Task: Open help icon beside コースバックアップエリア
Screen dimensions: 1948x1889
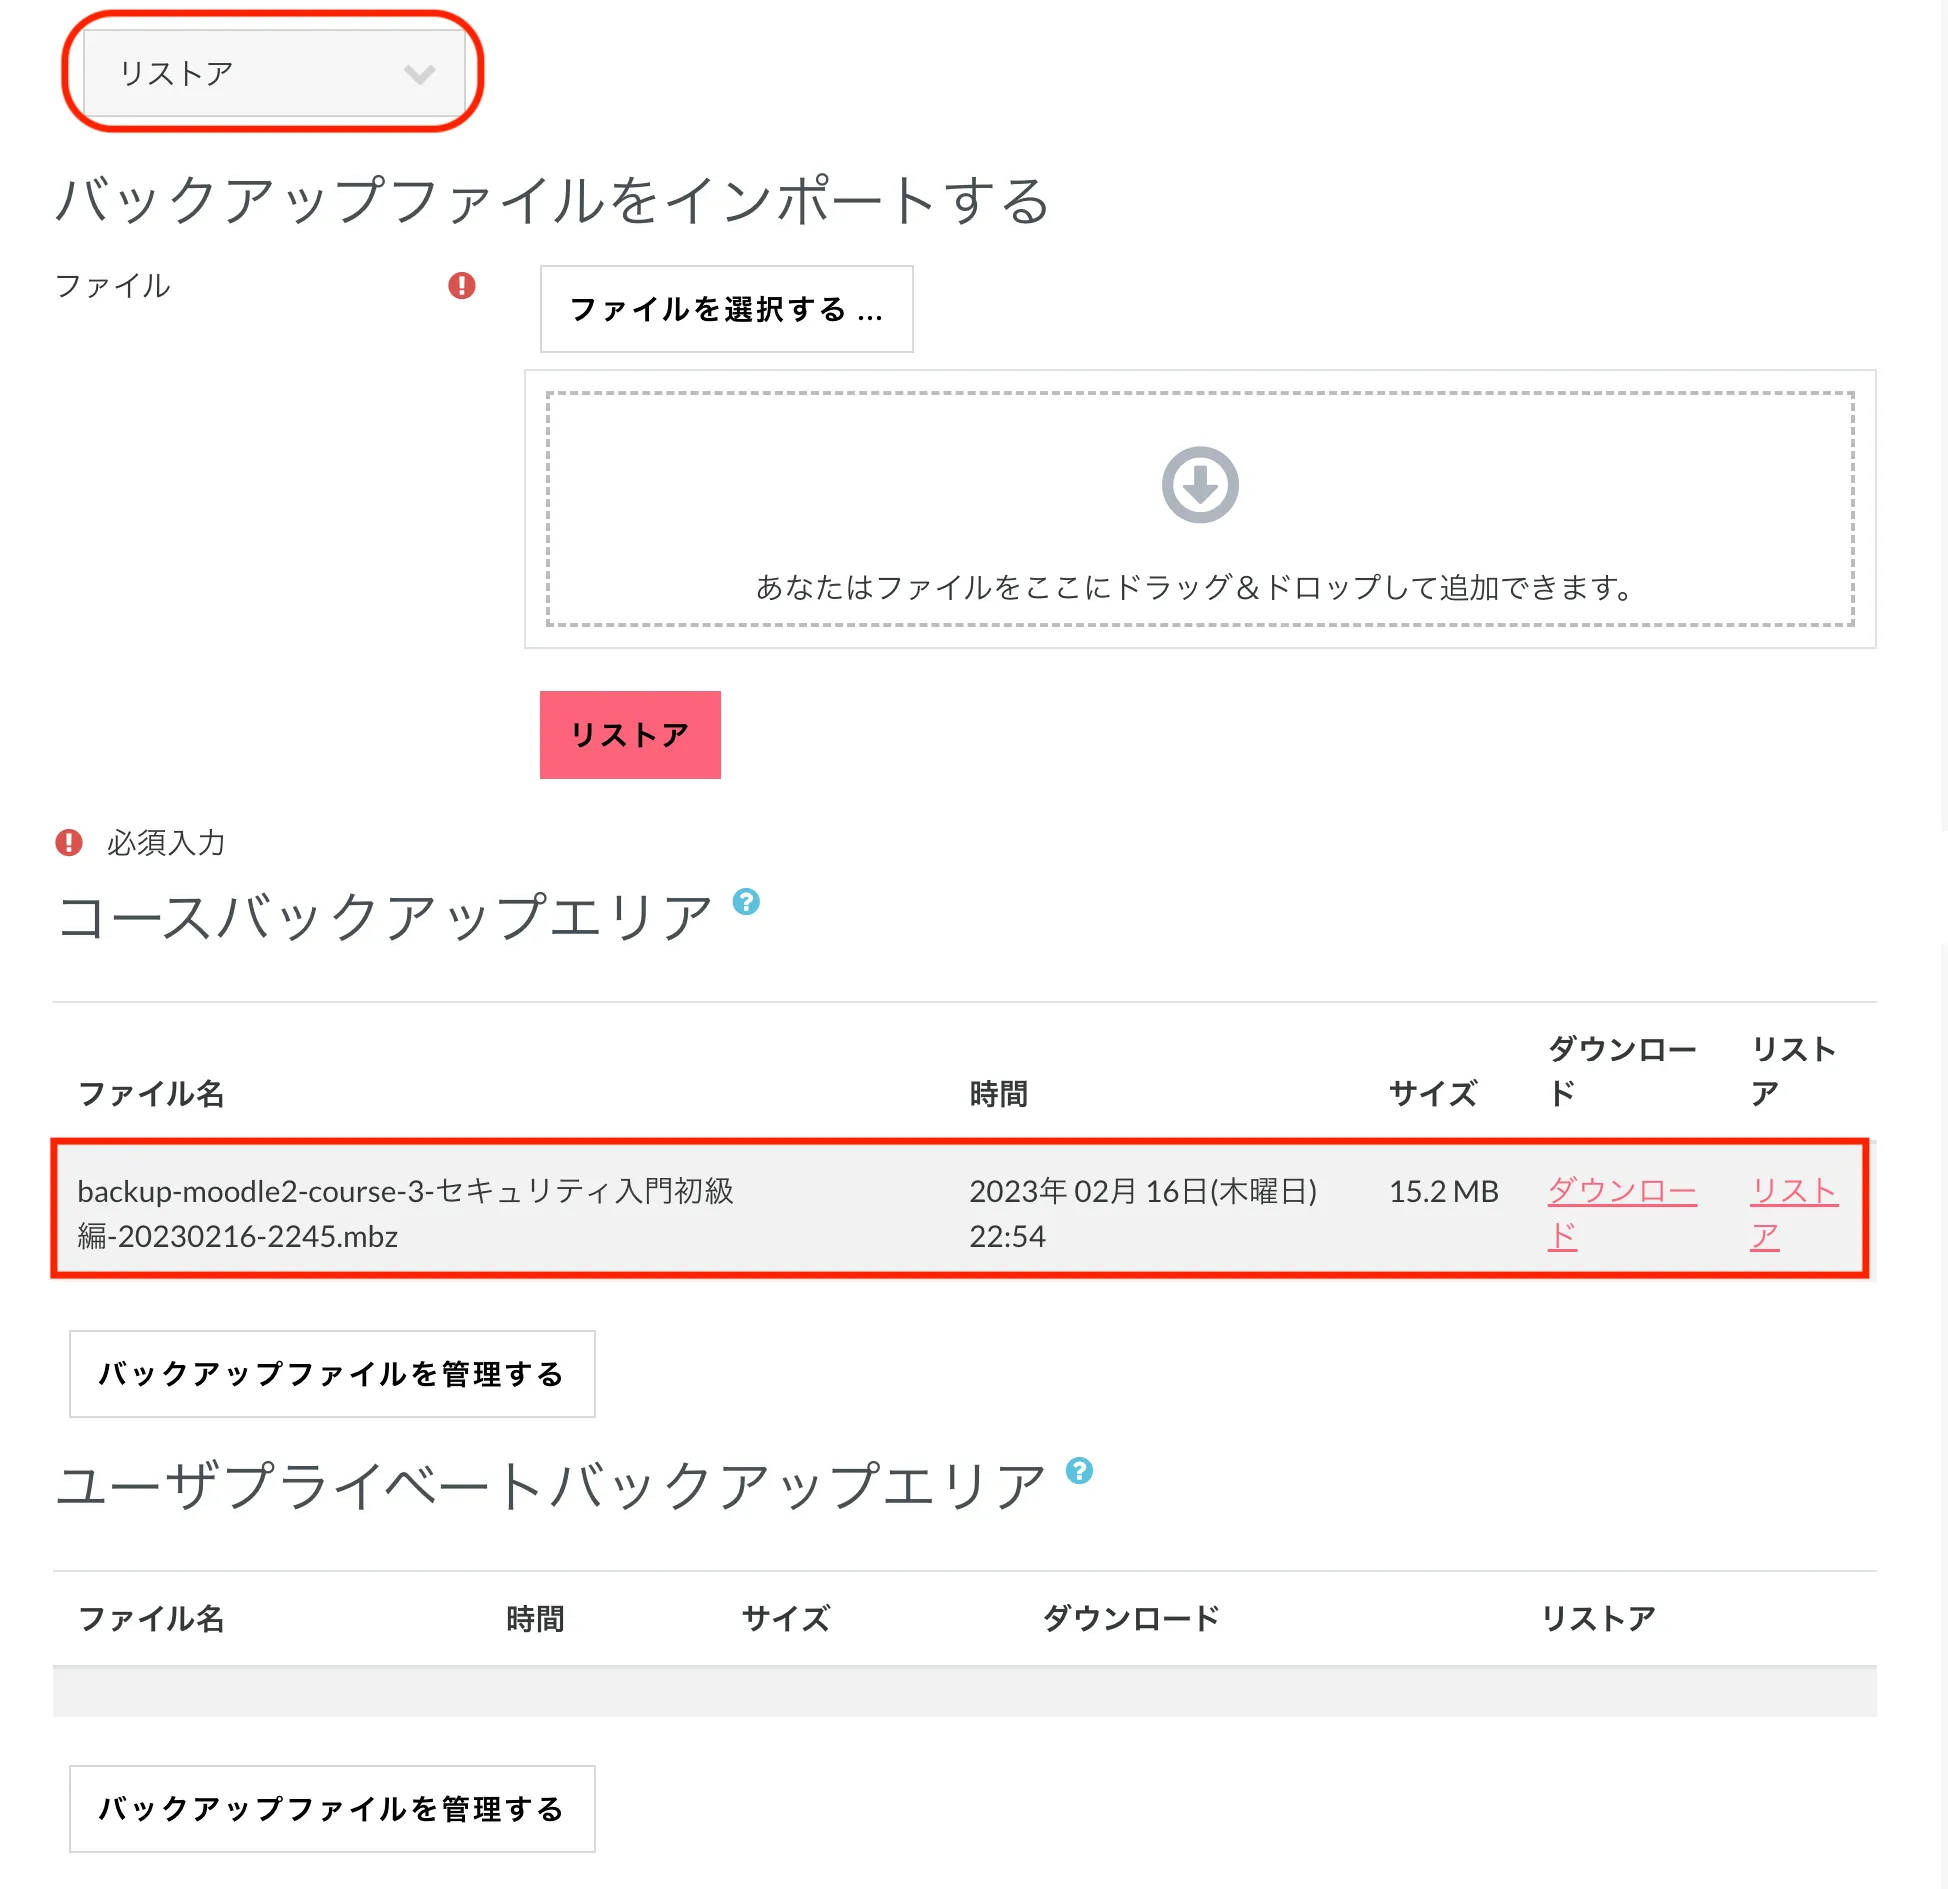Action: tap(746, 902)
